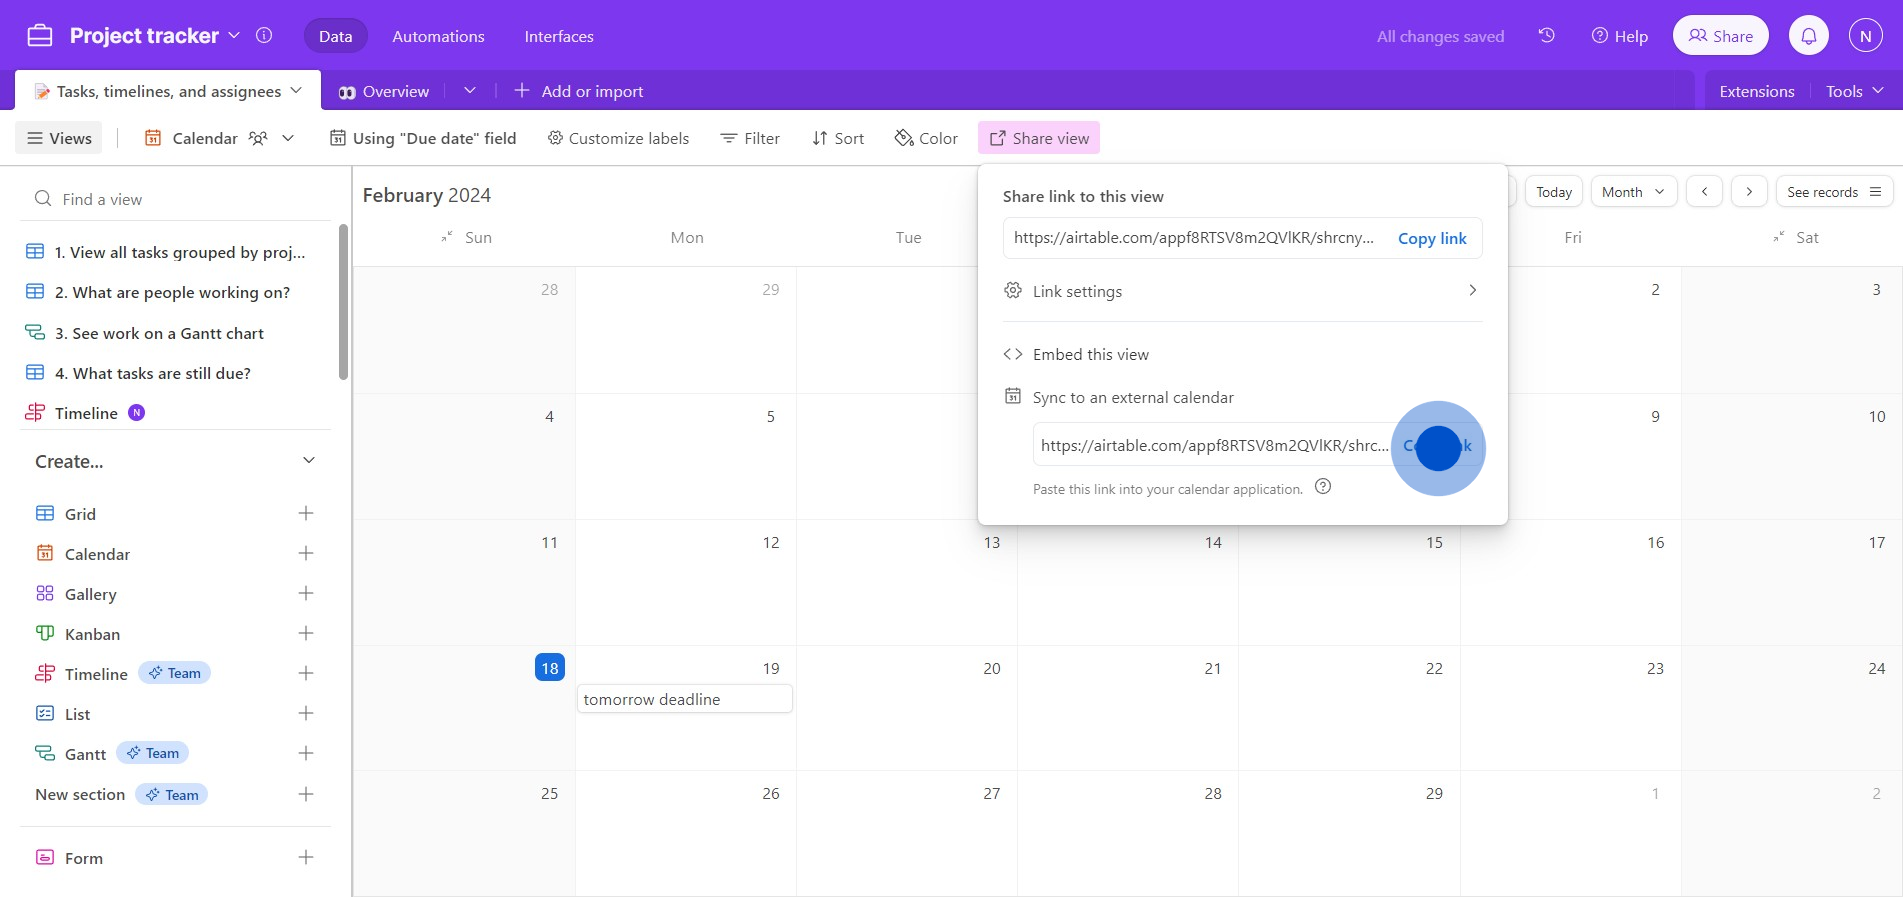Open the N user avatar

tap(1865, 36)
